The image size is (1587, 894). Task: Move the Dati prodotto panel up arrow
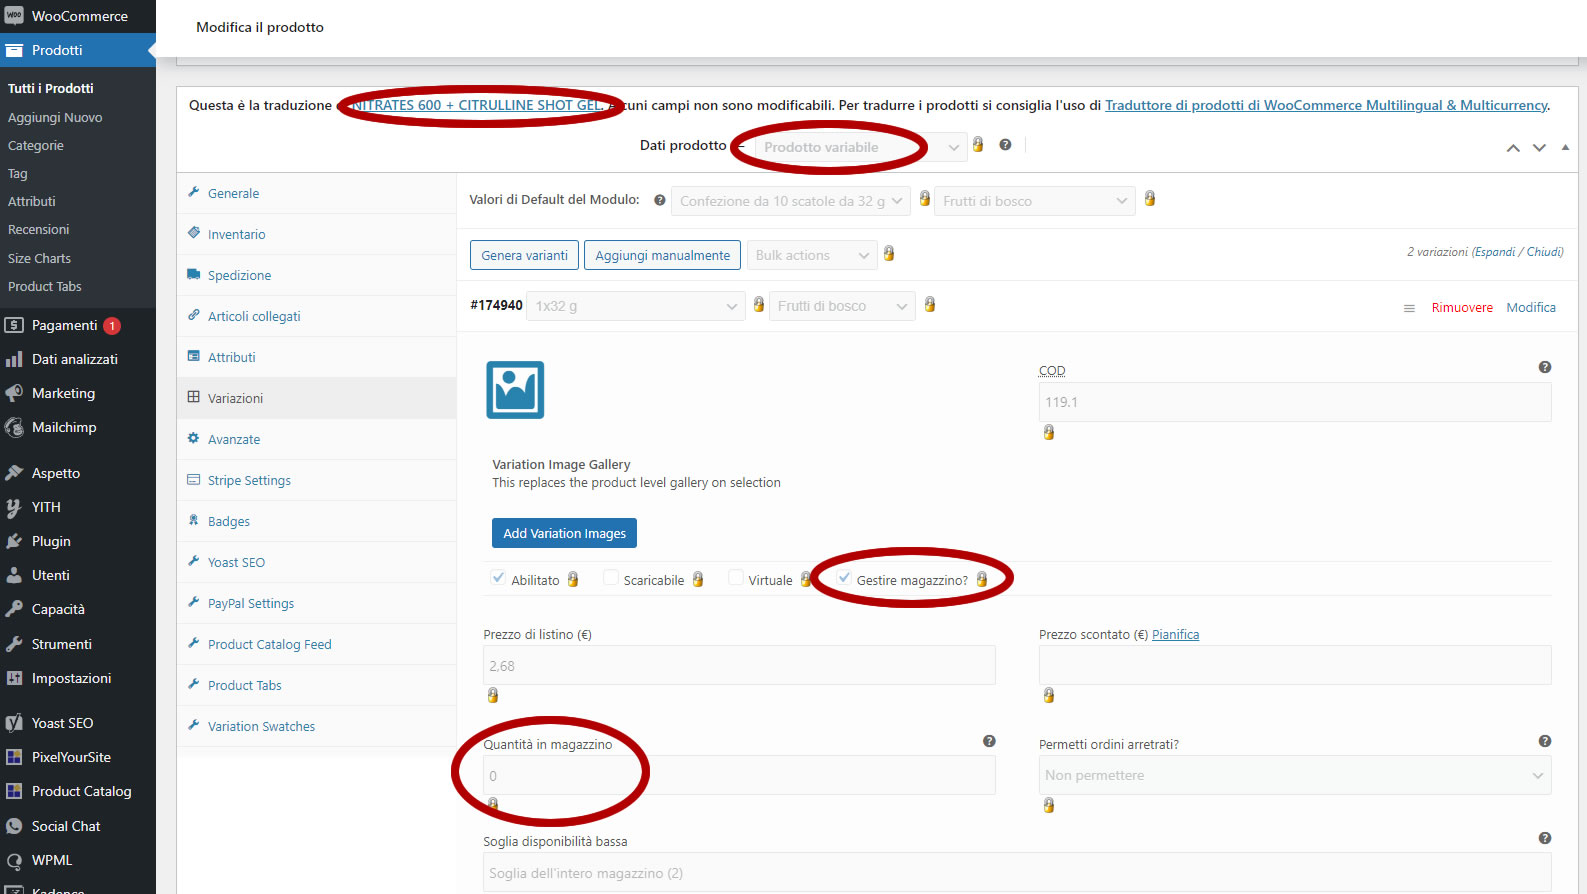[x=1513, y=148]
